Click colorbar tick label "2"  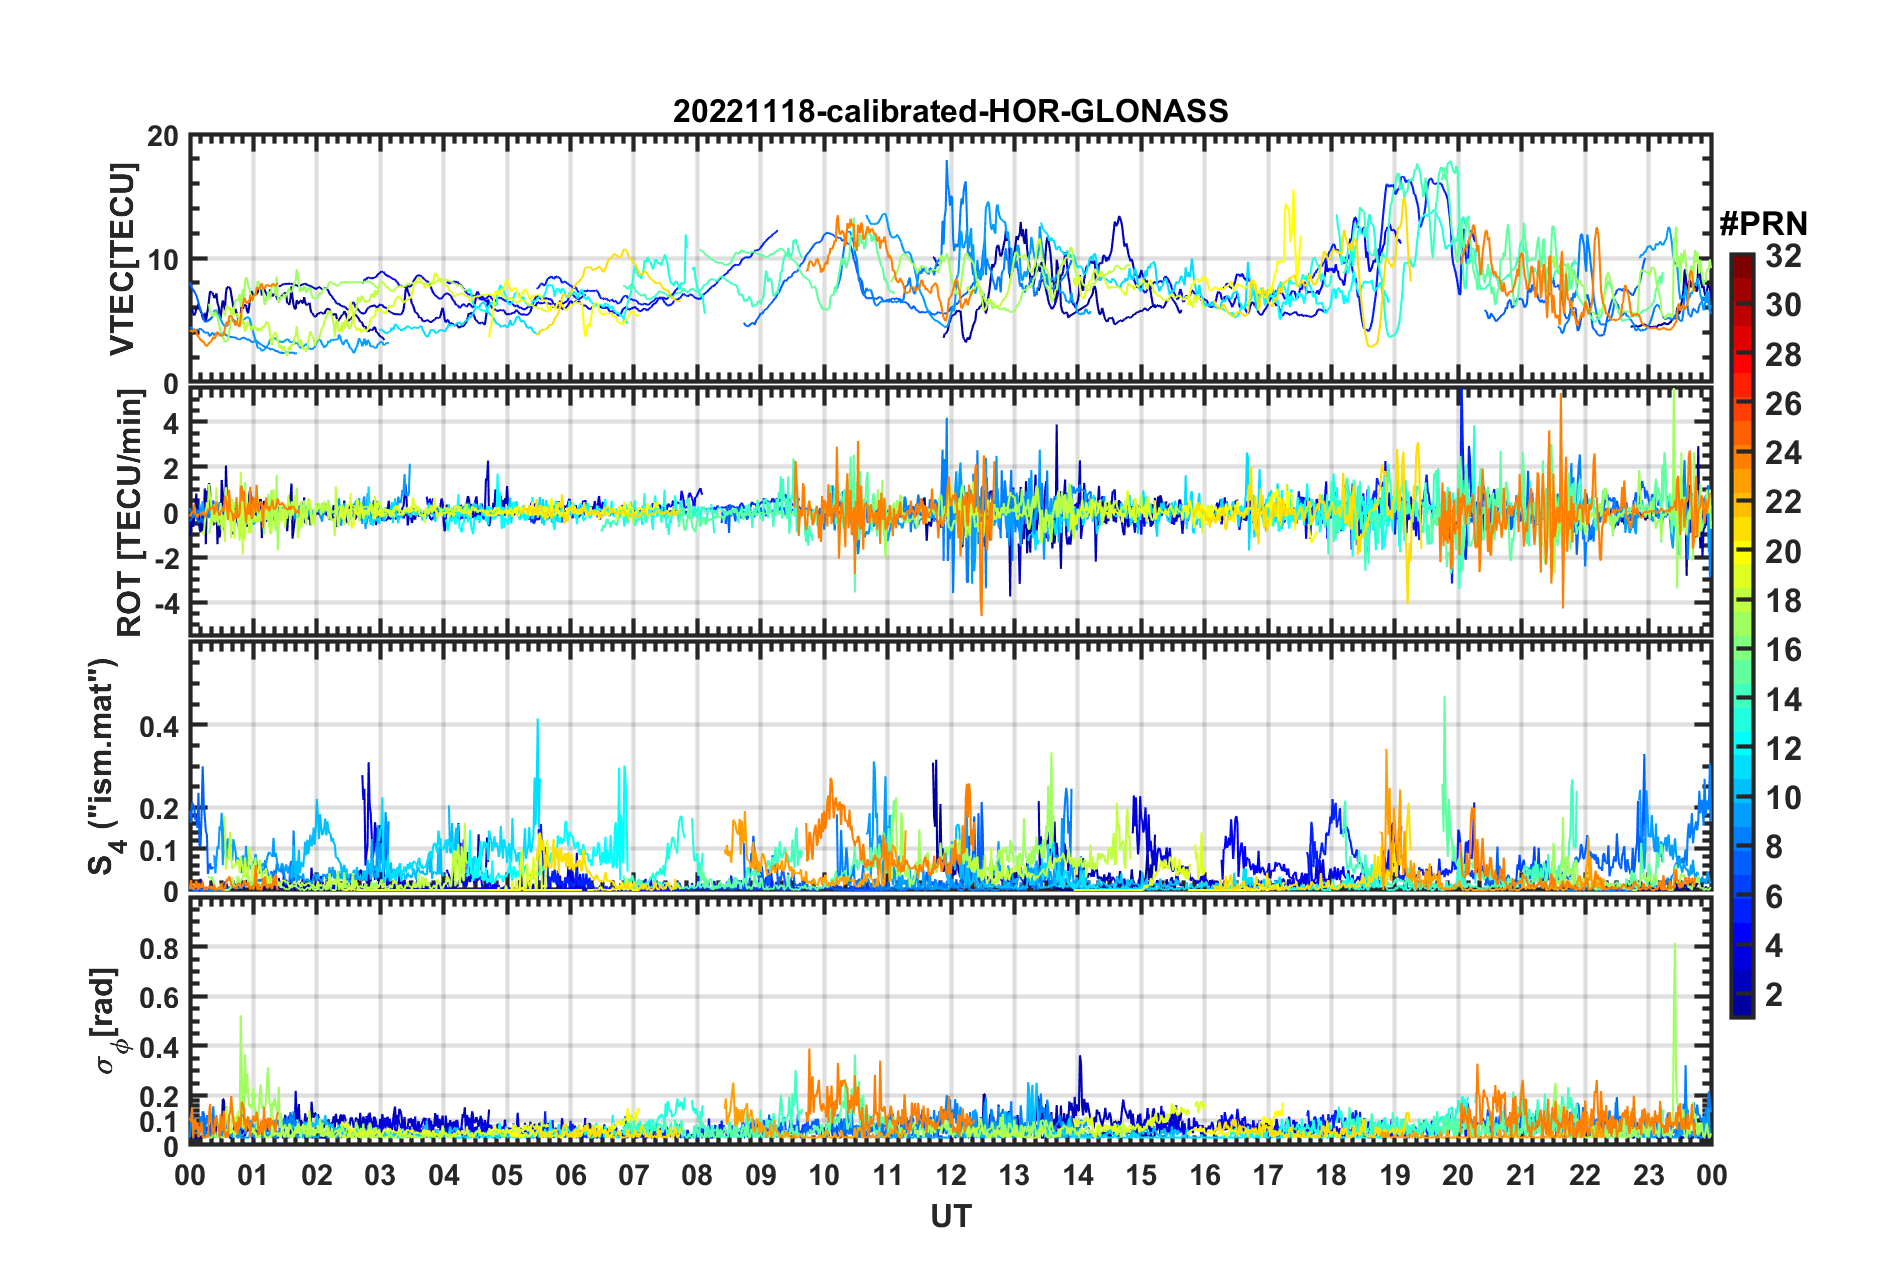[1775, 994]
